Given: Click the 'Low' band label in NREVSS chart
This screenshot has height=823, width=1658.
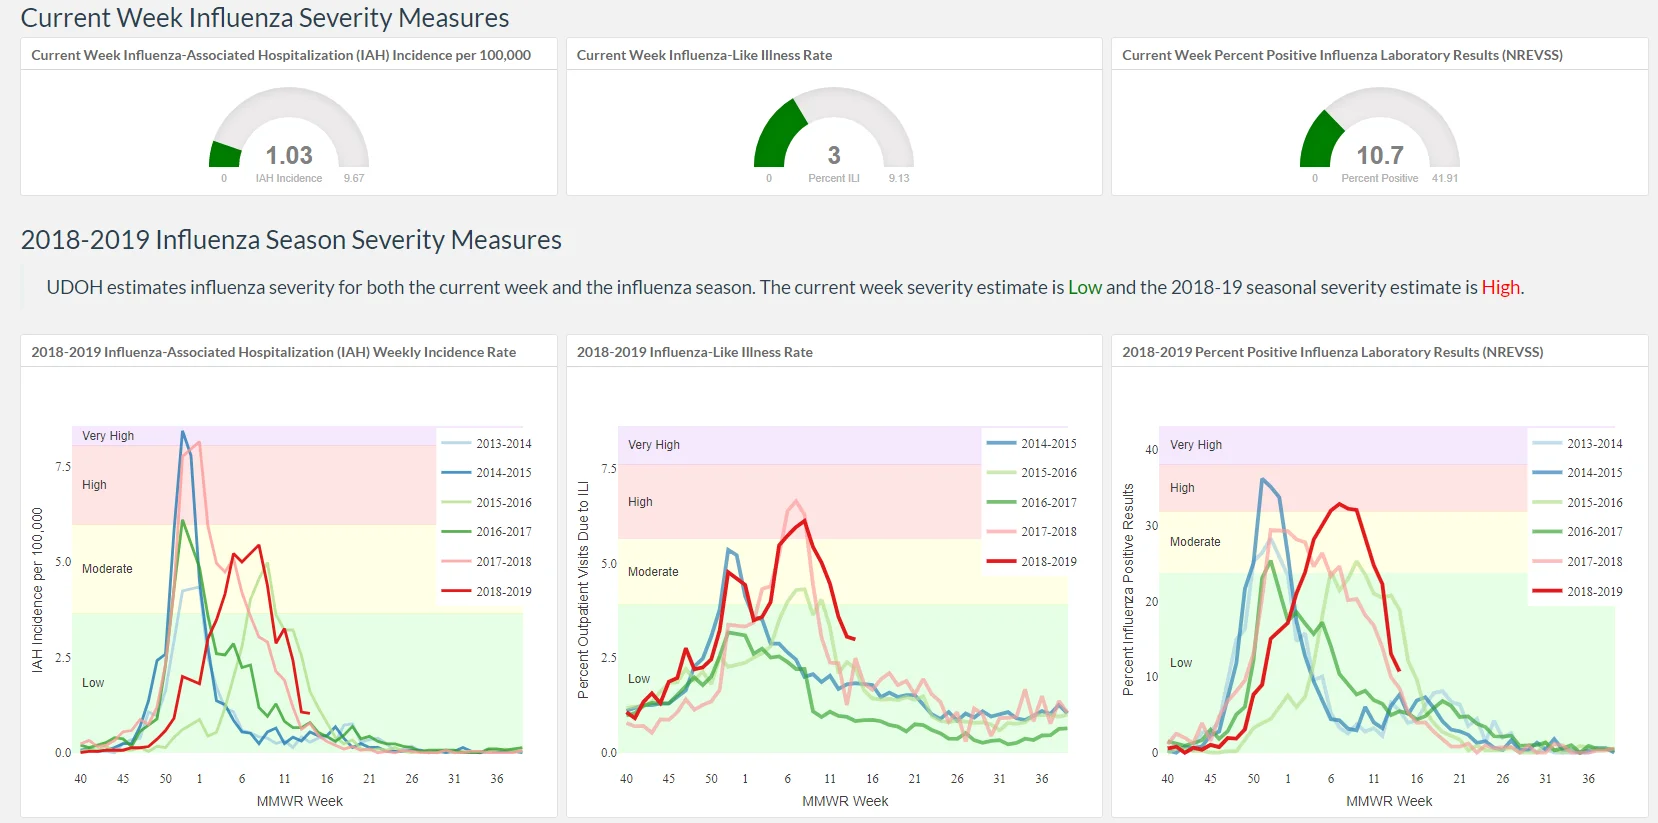Looking at the screenshot, I should click(x=1181, y=663).
